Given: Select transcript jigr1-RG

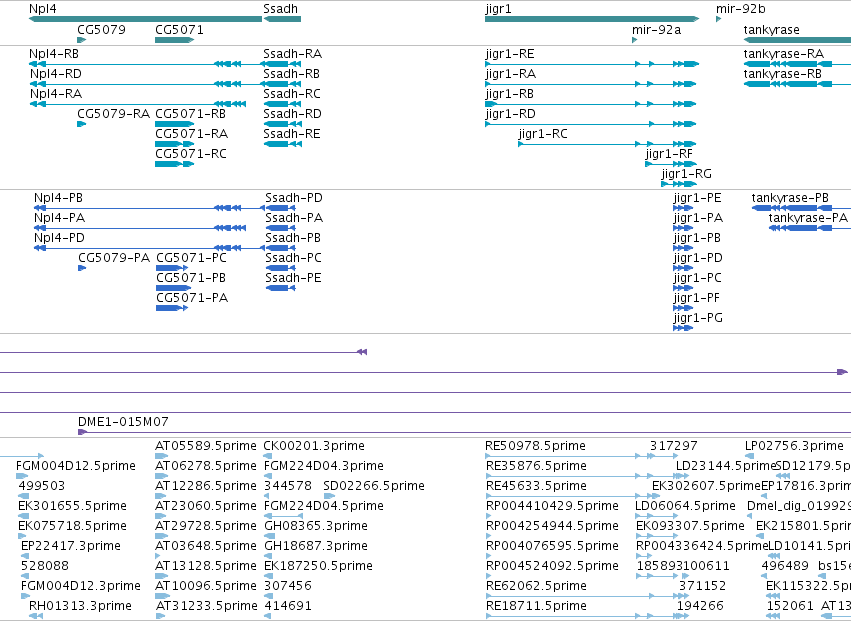Looking at the screenshot, I should (679, 185).
